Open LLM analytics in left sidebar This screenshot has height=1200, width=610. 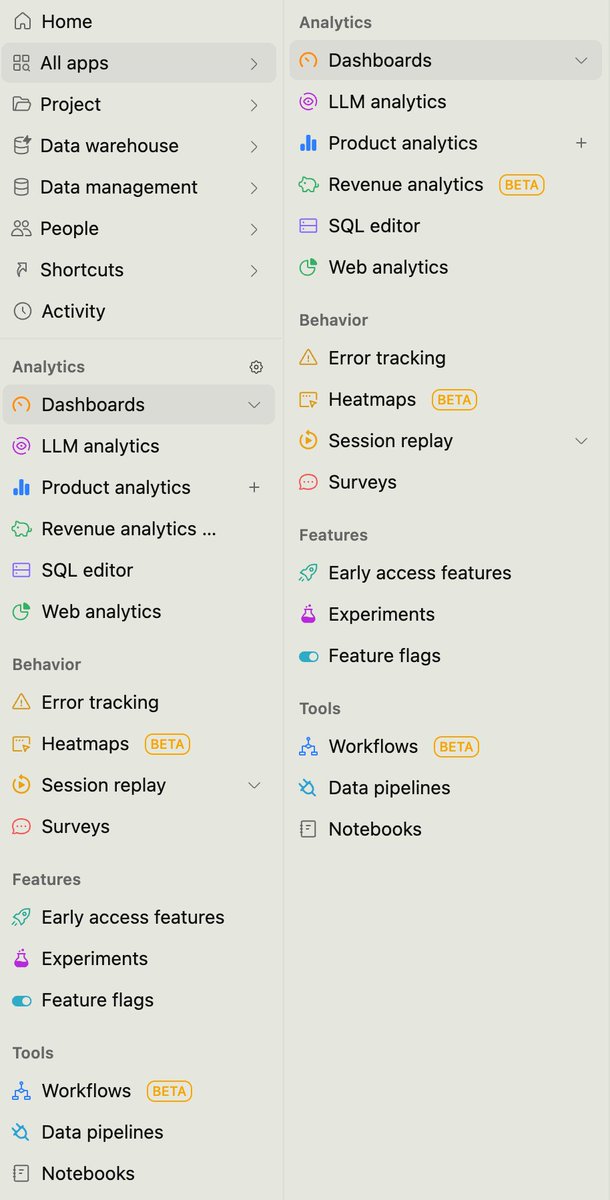(x=100, y=446)
